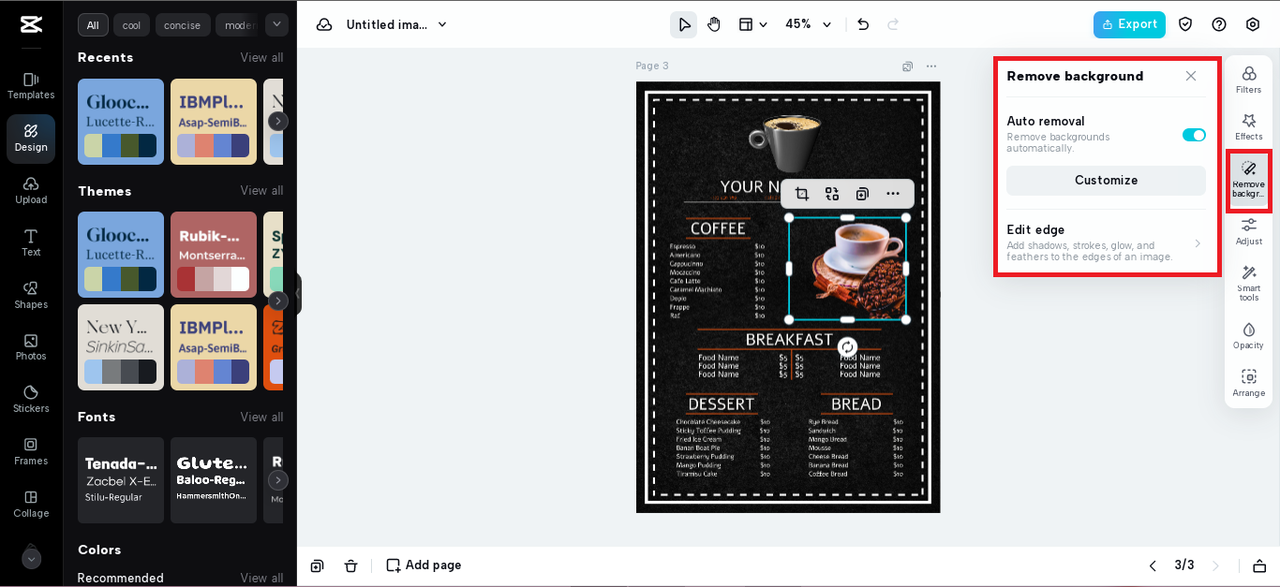1280x587 pixels.
Task: Open Smart tools
Action: tap(1249, 283)
